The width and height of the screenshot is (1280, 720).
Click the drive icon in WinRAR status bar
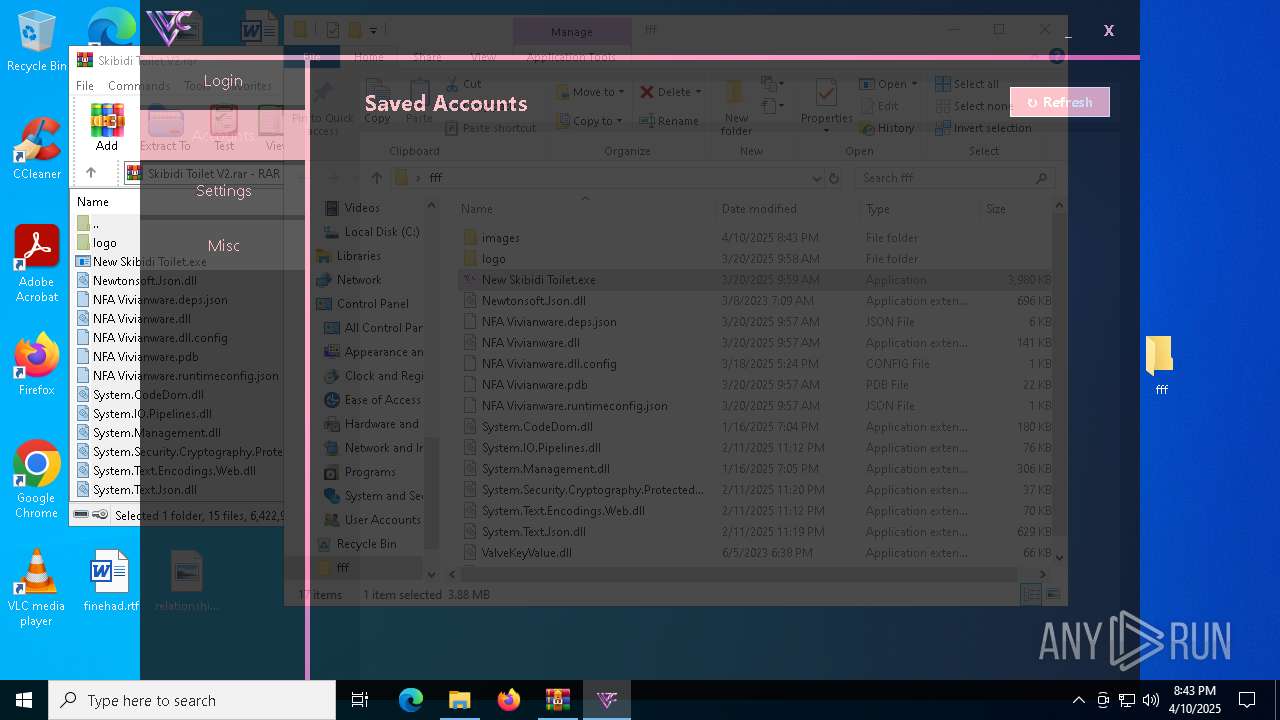coord(81,515)
